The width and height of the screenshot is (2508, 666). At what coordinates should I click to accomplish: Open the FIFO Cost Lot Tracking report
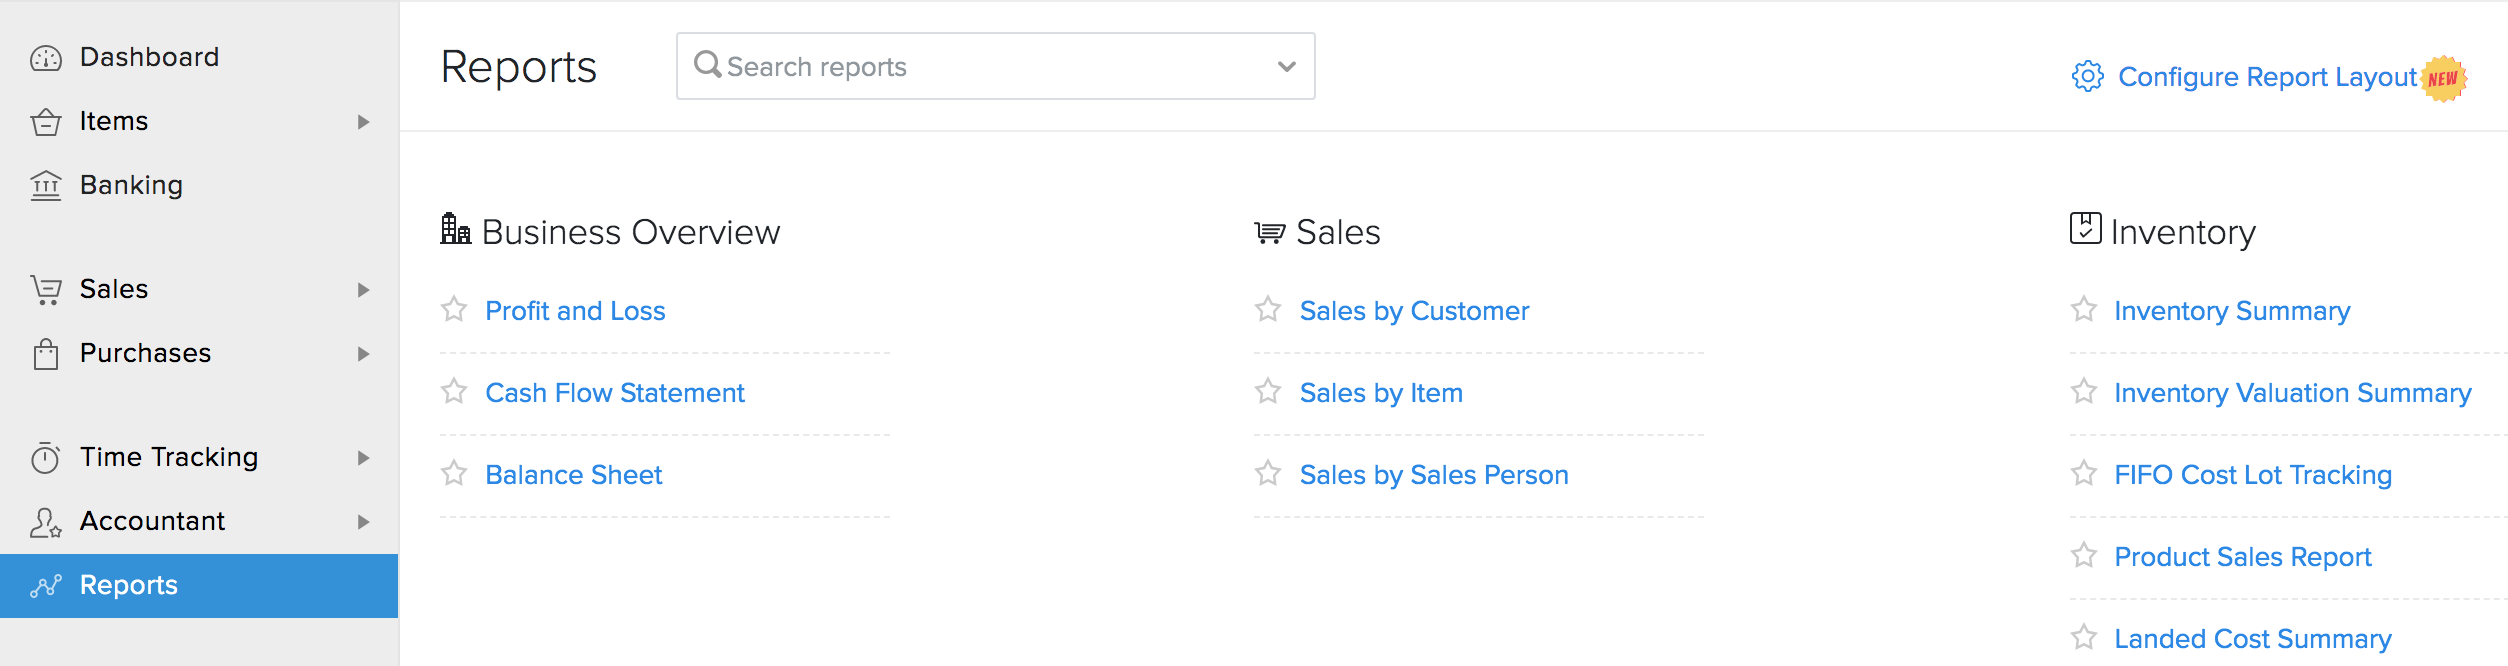tap(2252, 475)
